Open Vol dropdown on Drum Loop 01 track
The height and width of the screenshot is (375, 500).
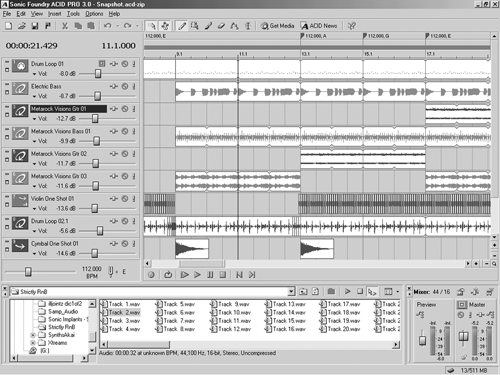point(34,74)
